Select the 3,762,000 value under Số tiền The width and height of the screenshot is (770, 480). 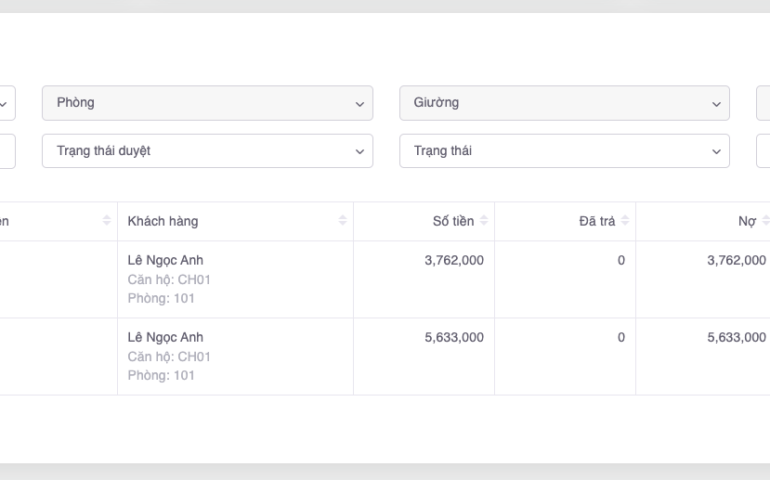coord(454,260)
